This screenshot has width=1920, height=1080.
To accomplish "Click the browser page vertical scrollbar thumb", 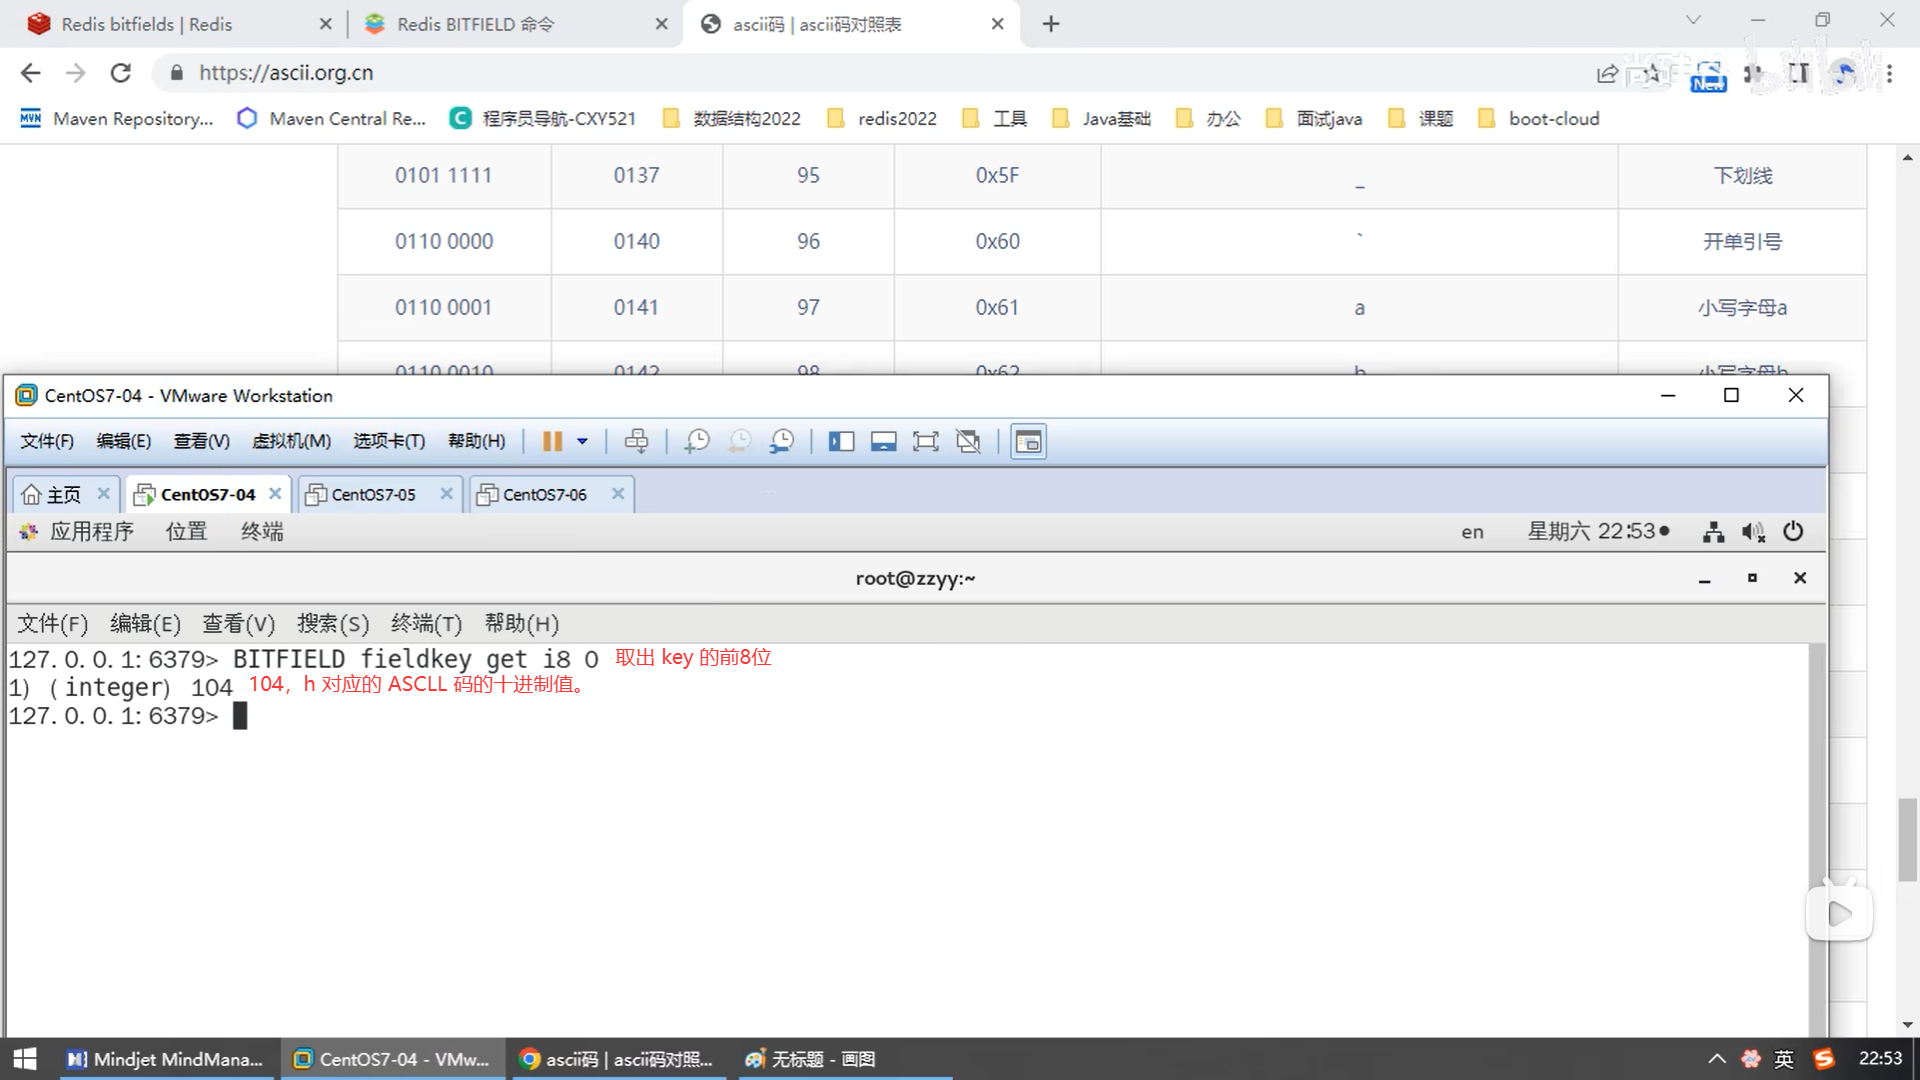I will tap(1907, 840).
